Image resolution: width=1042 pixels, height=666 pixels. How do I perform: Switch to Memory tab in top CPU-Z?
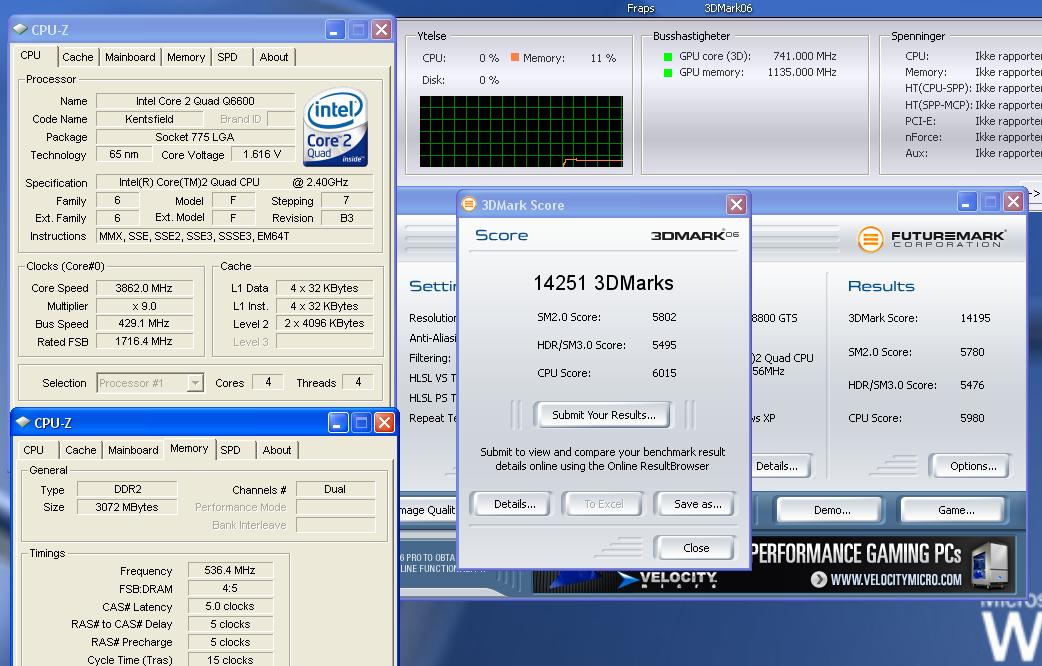coord(186,57)
